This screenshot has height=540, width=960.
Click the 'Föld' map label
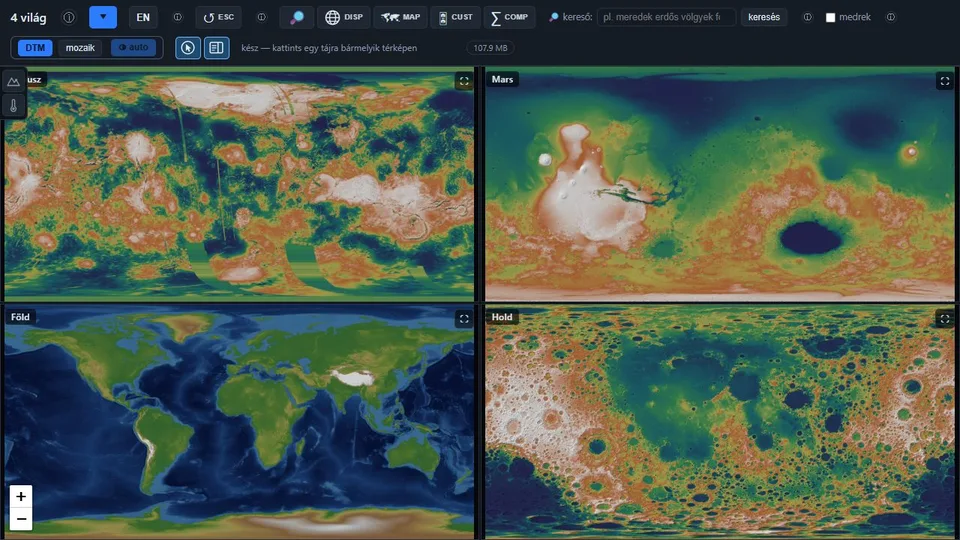[x=20, y=317]
